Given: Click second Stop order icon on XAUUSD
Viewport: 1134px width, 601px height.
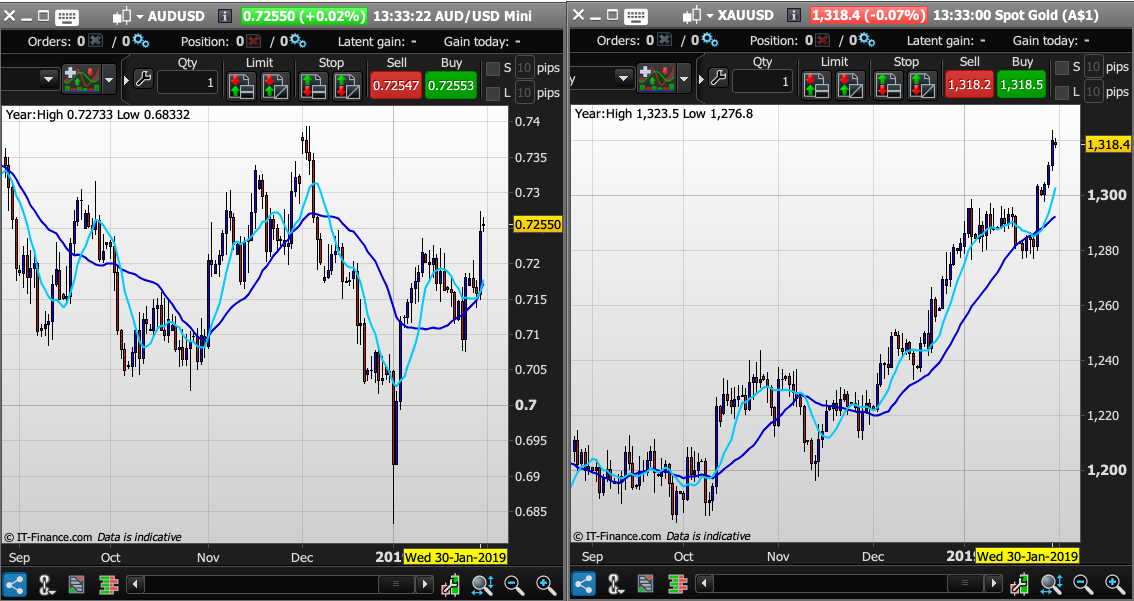Looking at the screenshot, I should click(923, 84).
